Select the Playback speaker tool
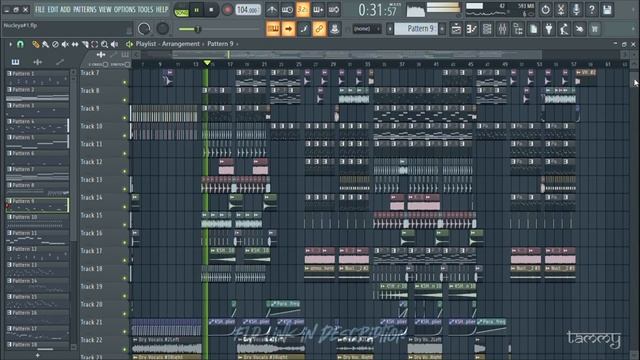 click(115, 44)
